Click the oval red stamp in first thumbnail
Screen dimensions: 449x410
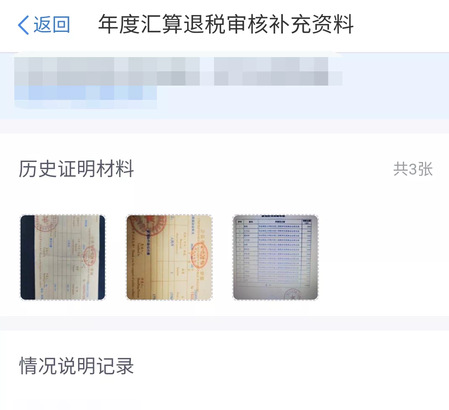pyautogui.click(x=89, y=256)
